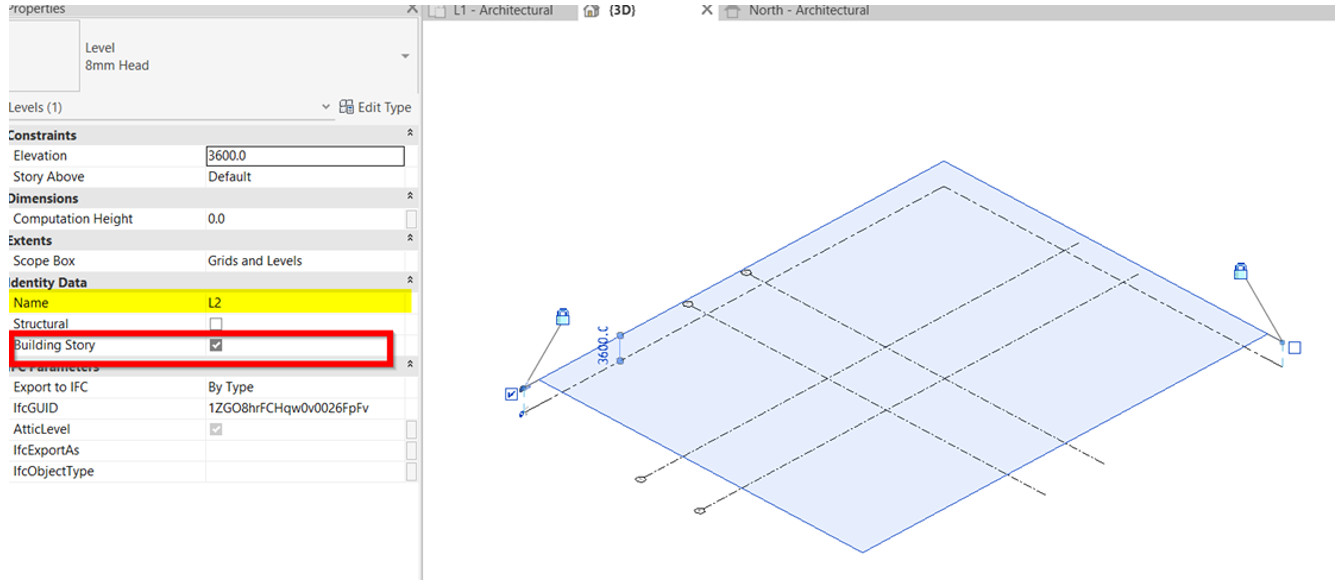Click the 3D view house icon
1342x586 pixels.
(x=591, y=10)
